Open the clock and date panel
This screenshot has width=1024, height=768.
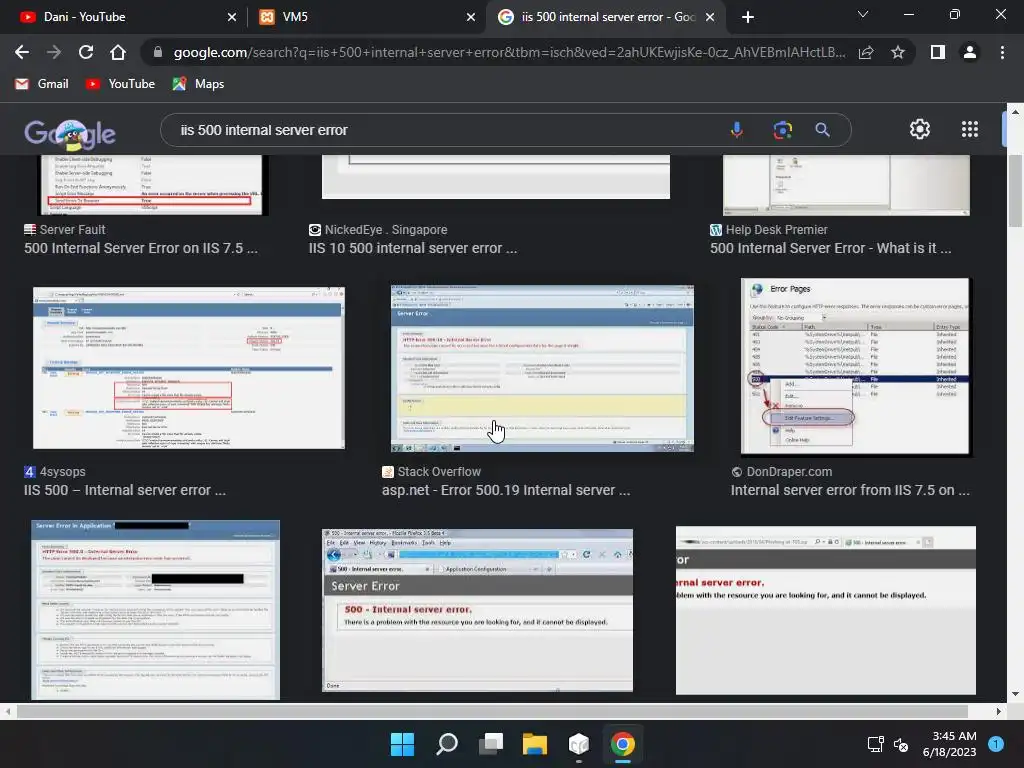[x=950, y=744]
